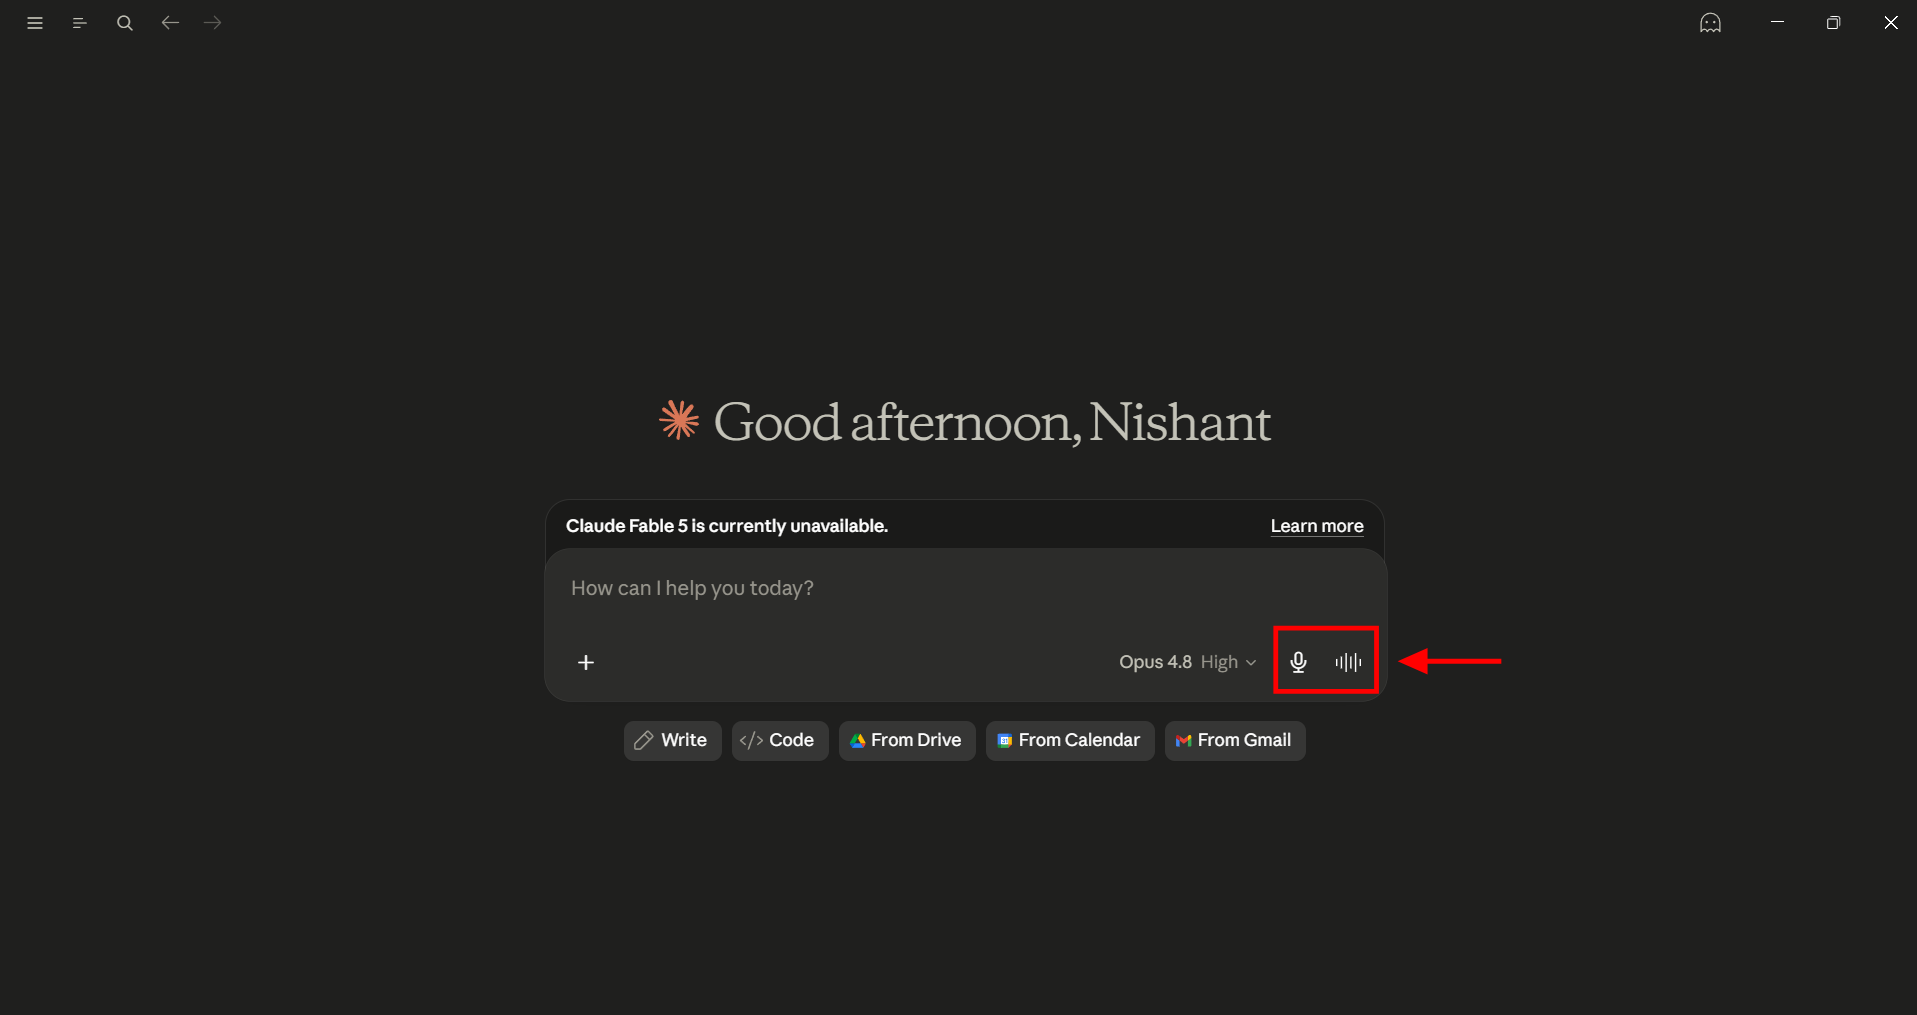Start voice mode waveform icon
The image size is (1917, 1015).
point(1348,662)
